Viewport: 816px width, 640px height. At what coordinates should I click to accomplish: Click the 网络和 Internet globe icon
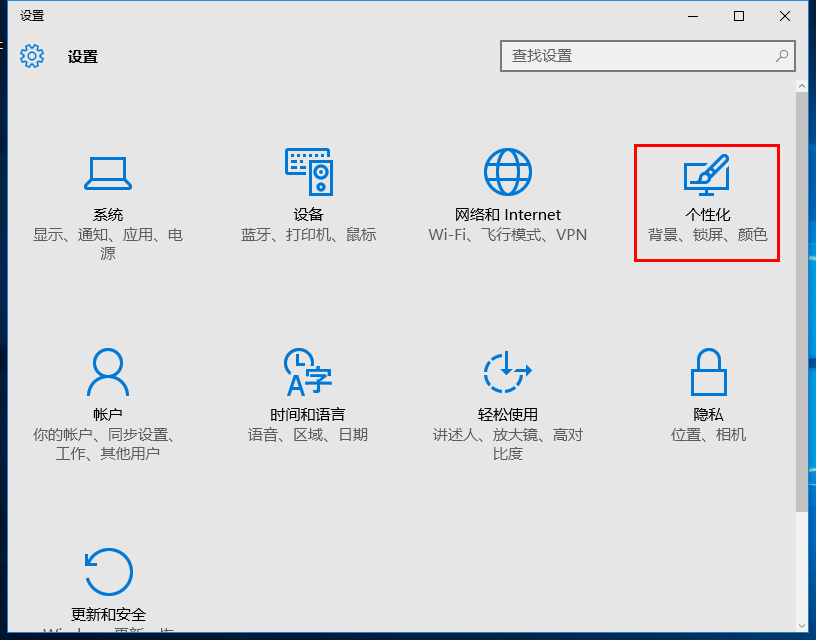(x=508, y=172)
